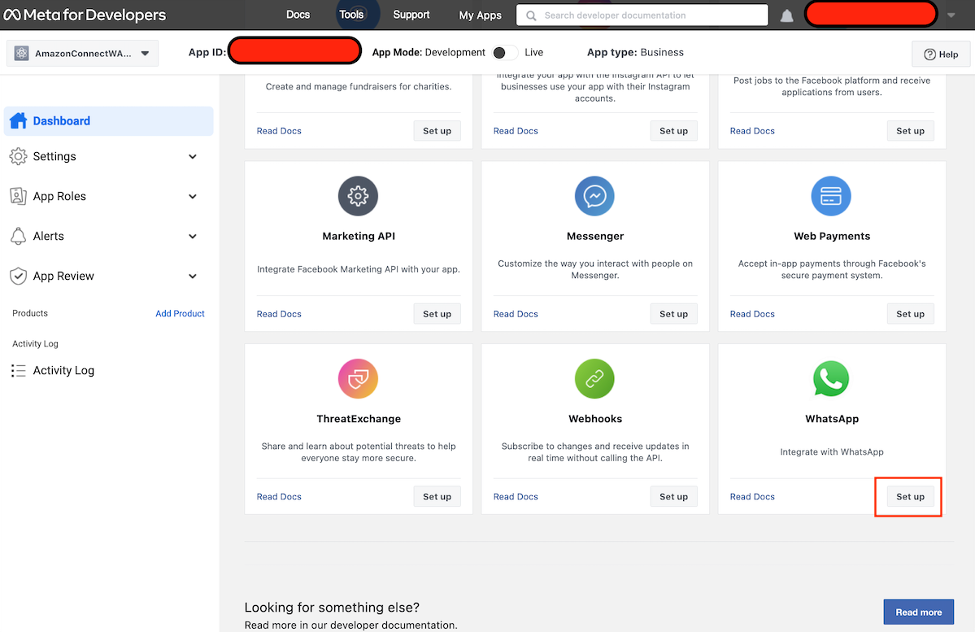The image size is (977, 633).
Task: Click the App Review shield icon
Action: tap(18, 276)
